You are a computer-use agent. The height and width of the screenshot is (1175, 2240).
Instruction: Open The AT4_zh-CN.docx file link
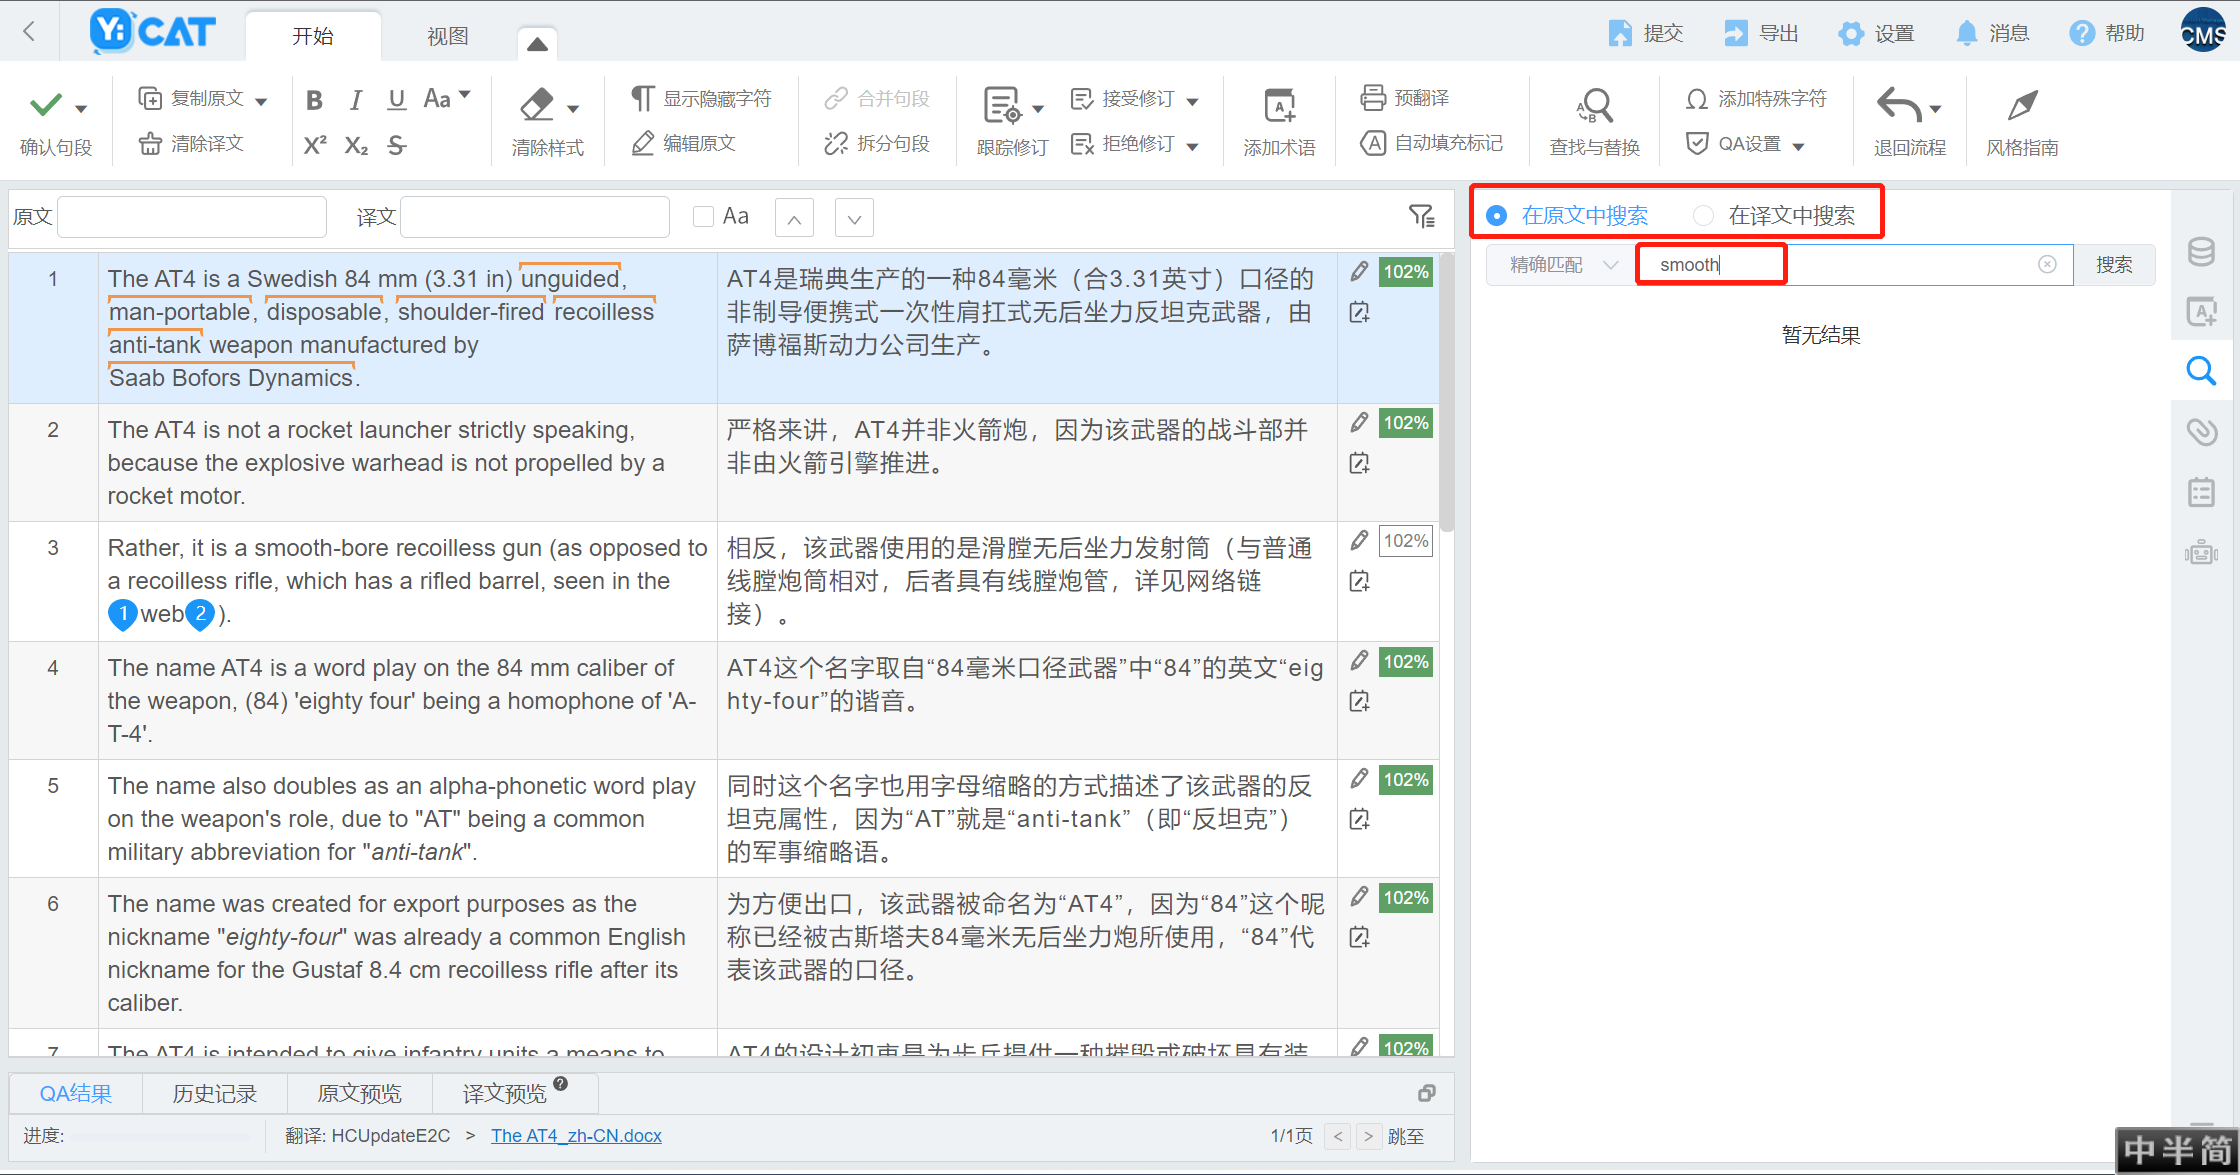[x=576, y=1135]
